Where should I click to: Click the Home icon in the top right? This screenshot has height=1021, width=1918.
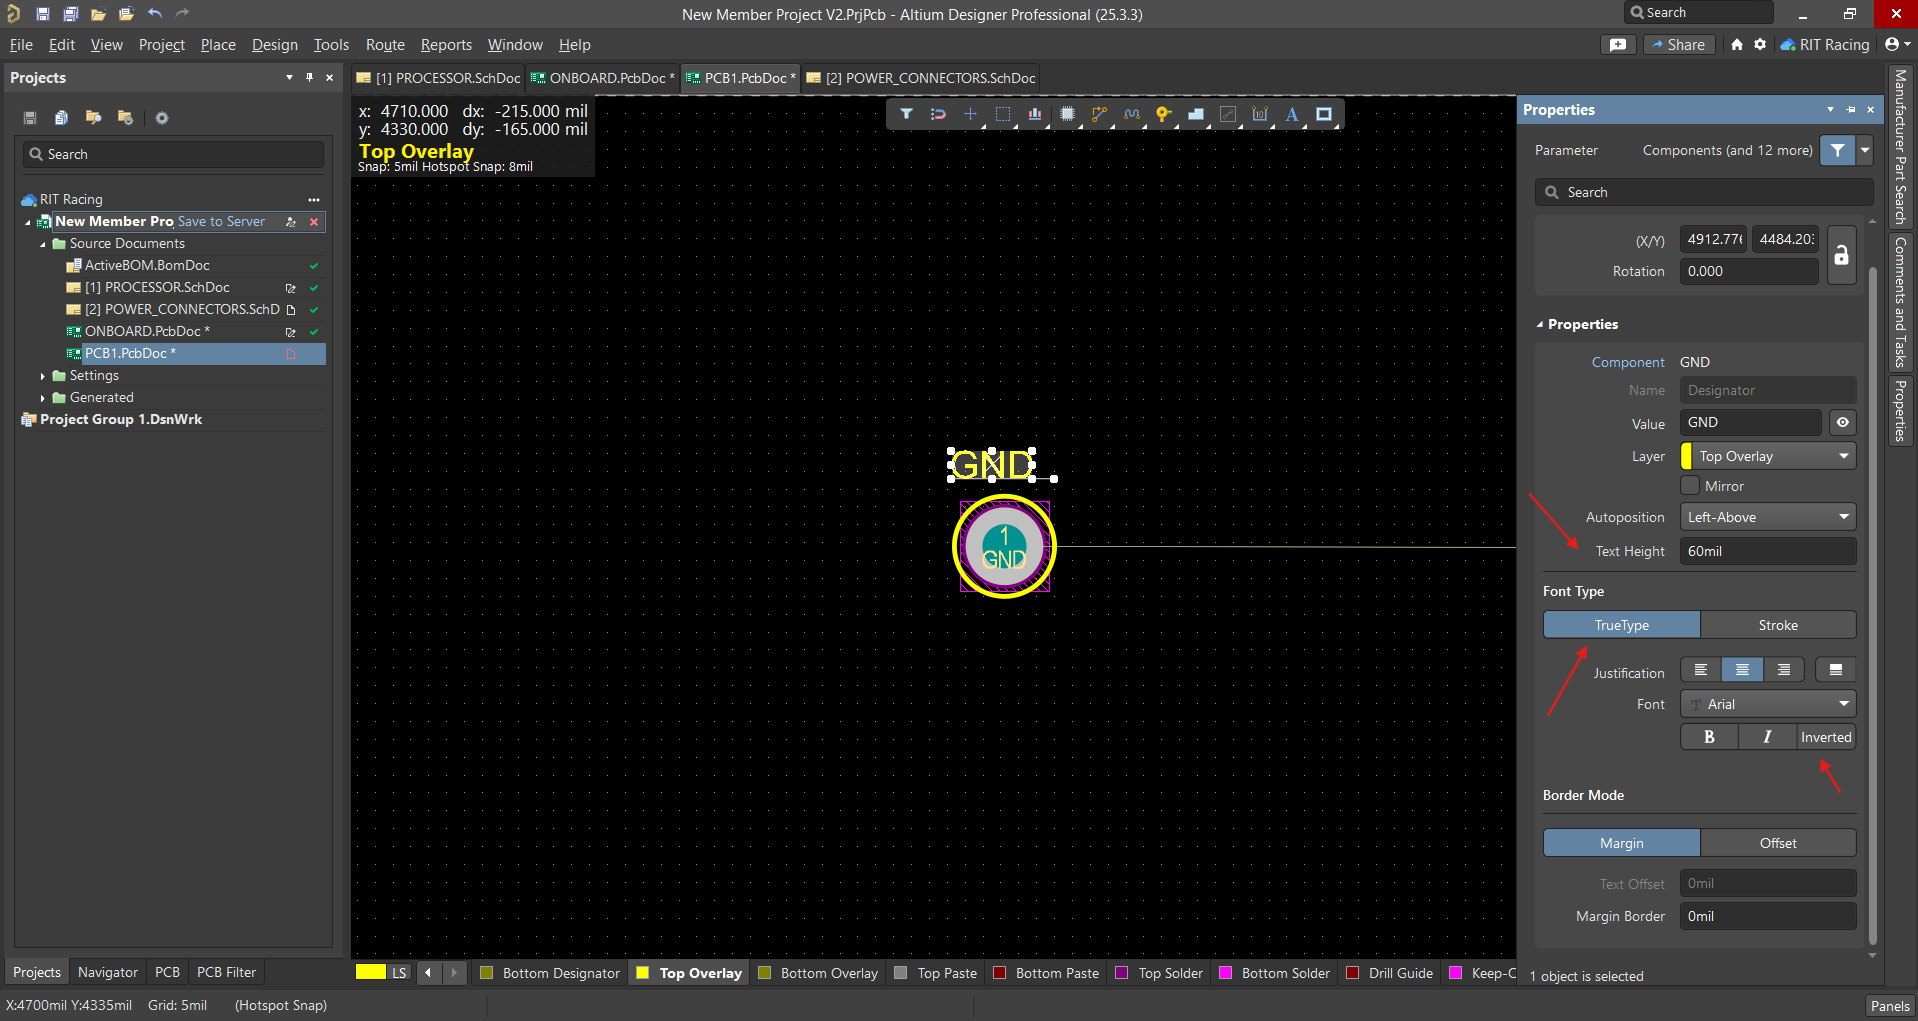coord(1737,45)
